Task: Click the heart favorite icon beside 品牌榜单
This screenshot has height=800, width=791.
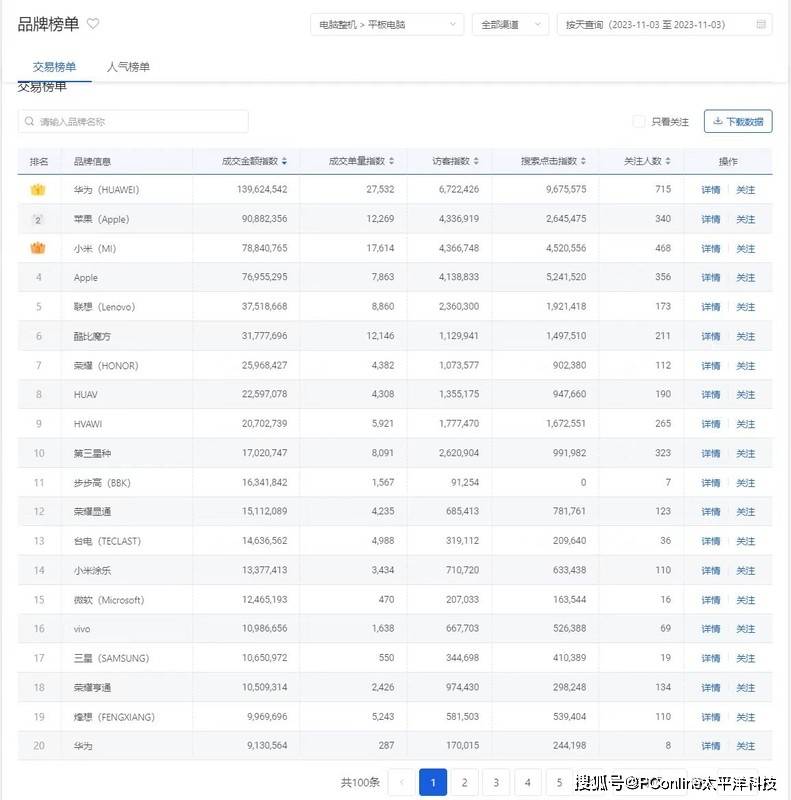Action: [93, 23]
